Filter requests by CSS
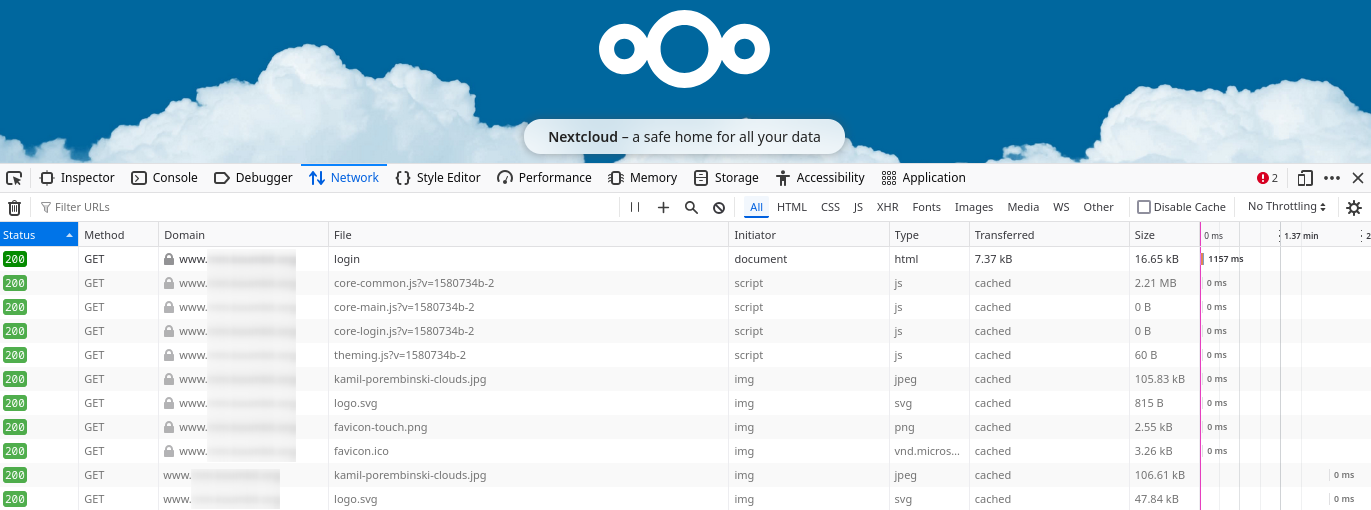Viewport: 1371px width, 510px height. click(x=830, y=207)
